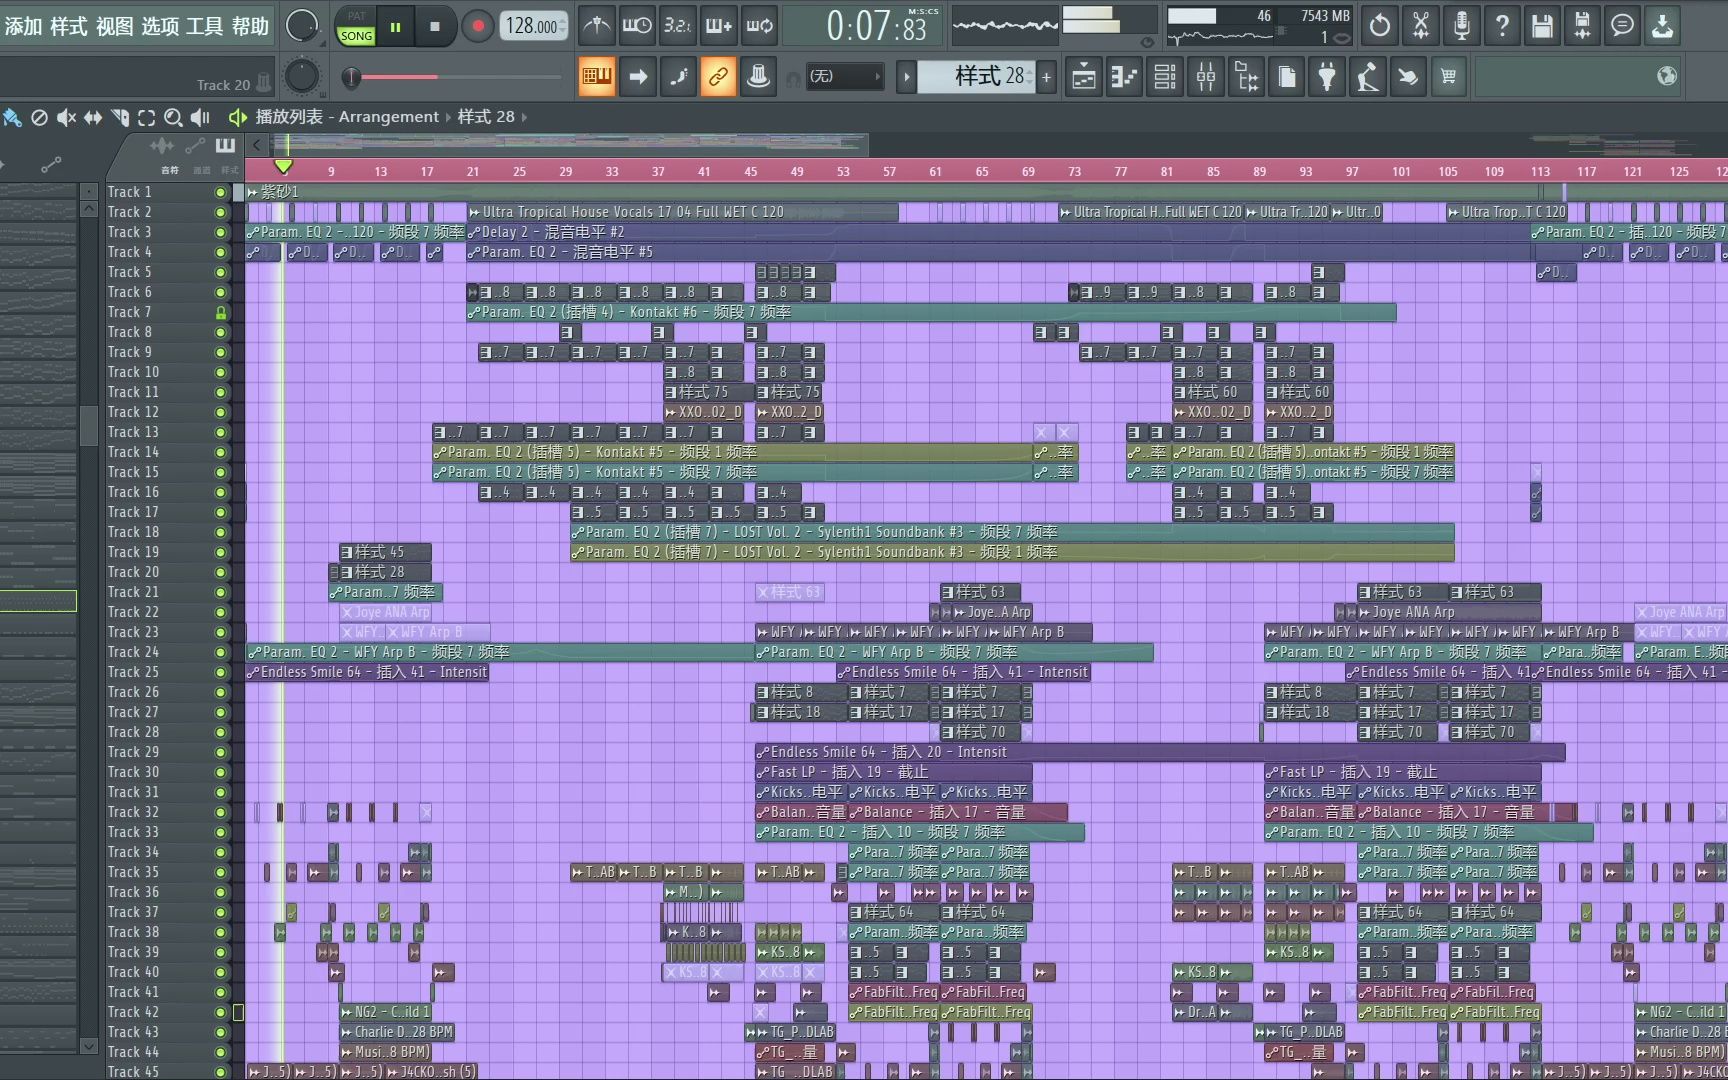Open the content library download icon
This screenshot has height=1080, width=1728.
point(1662,26)
